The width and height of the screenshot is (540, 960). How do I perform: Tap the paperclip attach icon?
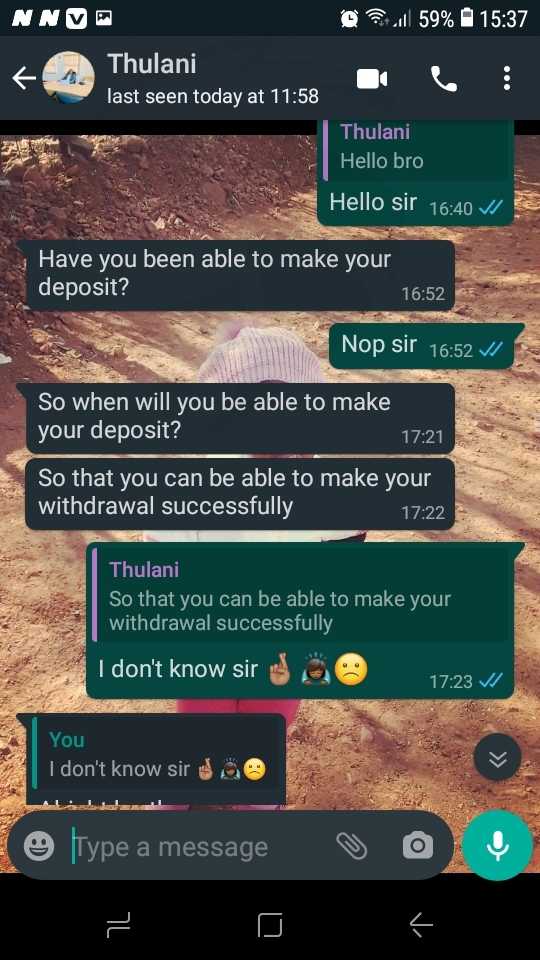(351, 846)
